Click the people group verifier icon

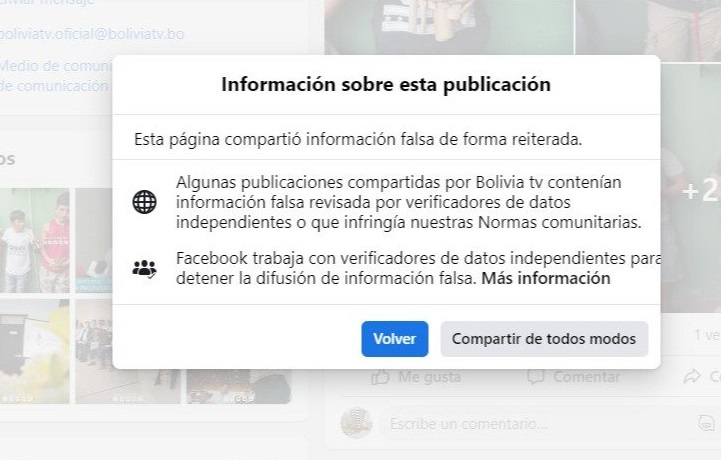coord(144,268)
